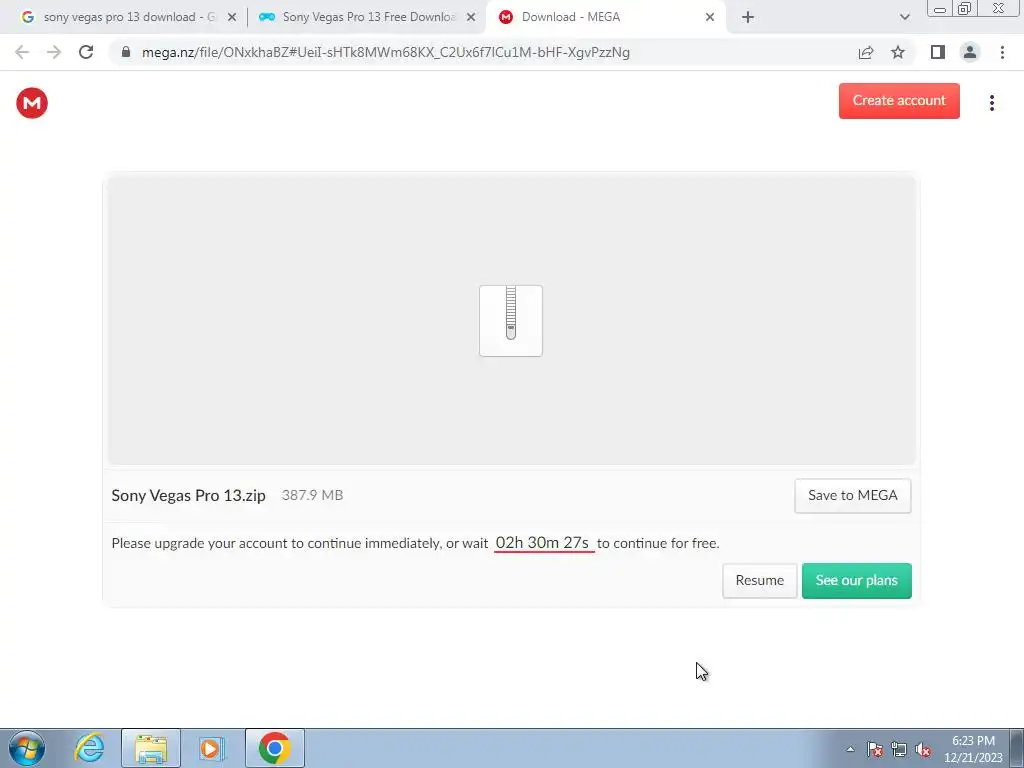The width and height of the screenshot is (1024, 768).
Task: Show hidden system tray icons
Action: click(850, 749)
